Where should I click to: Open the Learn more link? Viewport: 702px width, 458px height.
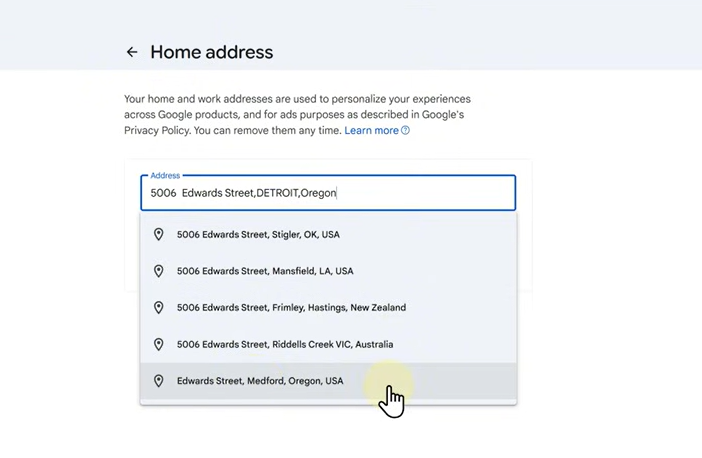(x=371, y=131)
